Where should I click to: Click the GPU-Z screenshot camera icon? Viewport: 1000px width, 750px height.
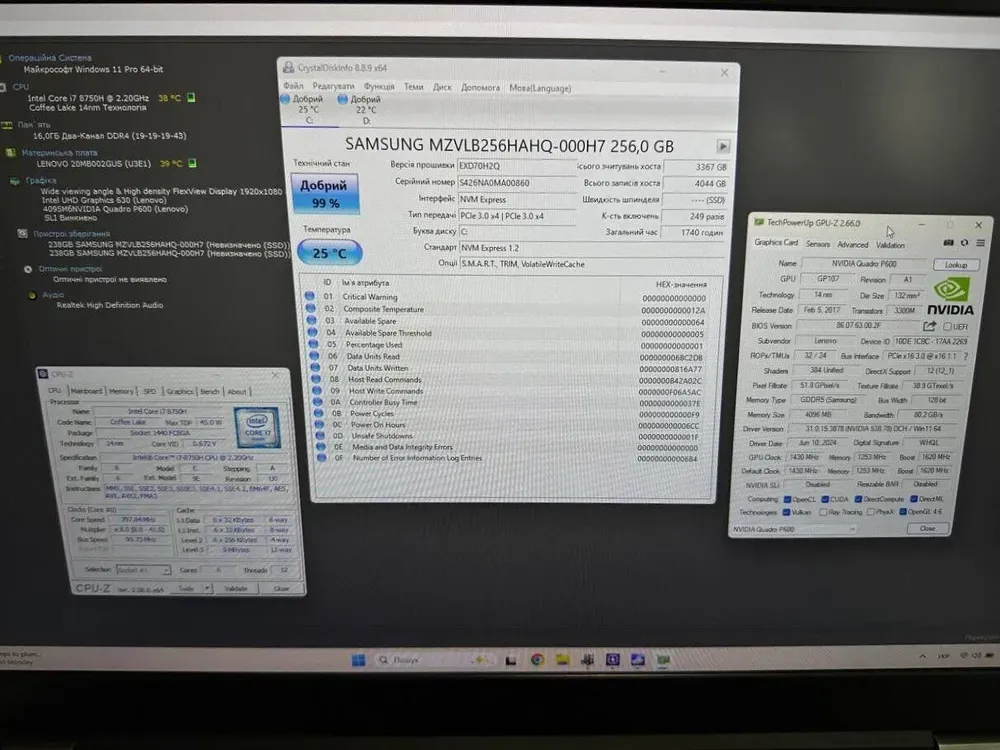[948, 243]
